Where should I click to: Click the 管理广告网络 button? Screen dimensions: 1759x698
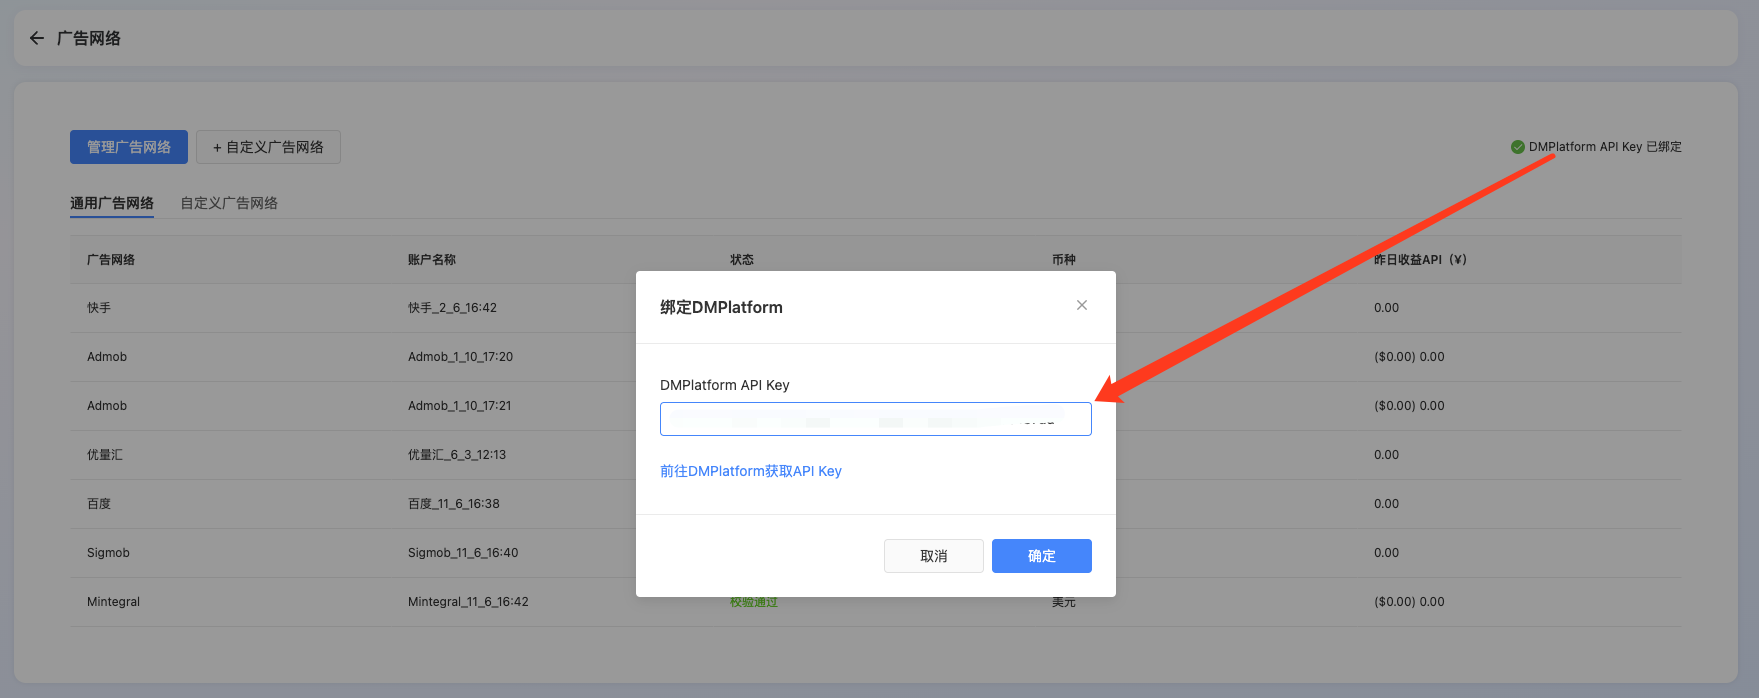pyautogui.click(x=129, y=147)
